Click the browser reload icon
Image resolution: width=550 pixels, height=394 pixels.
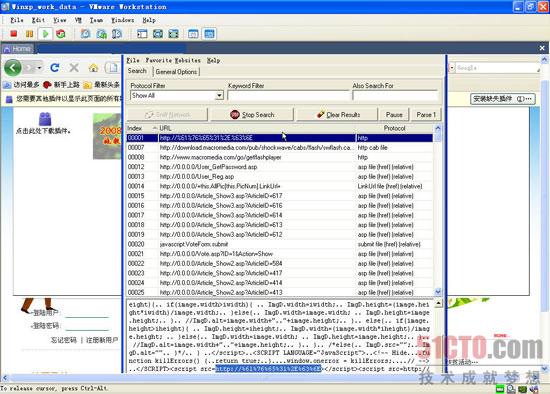(x=55, y=67)
